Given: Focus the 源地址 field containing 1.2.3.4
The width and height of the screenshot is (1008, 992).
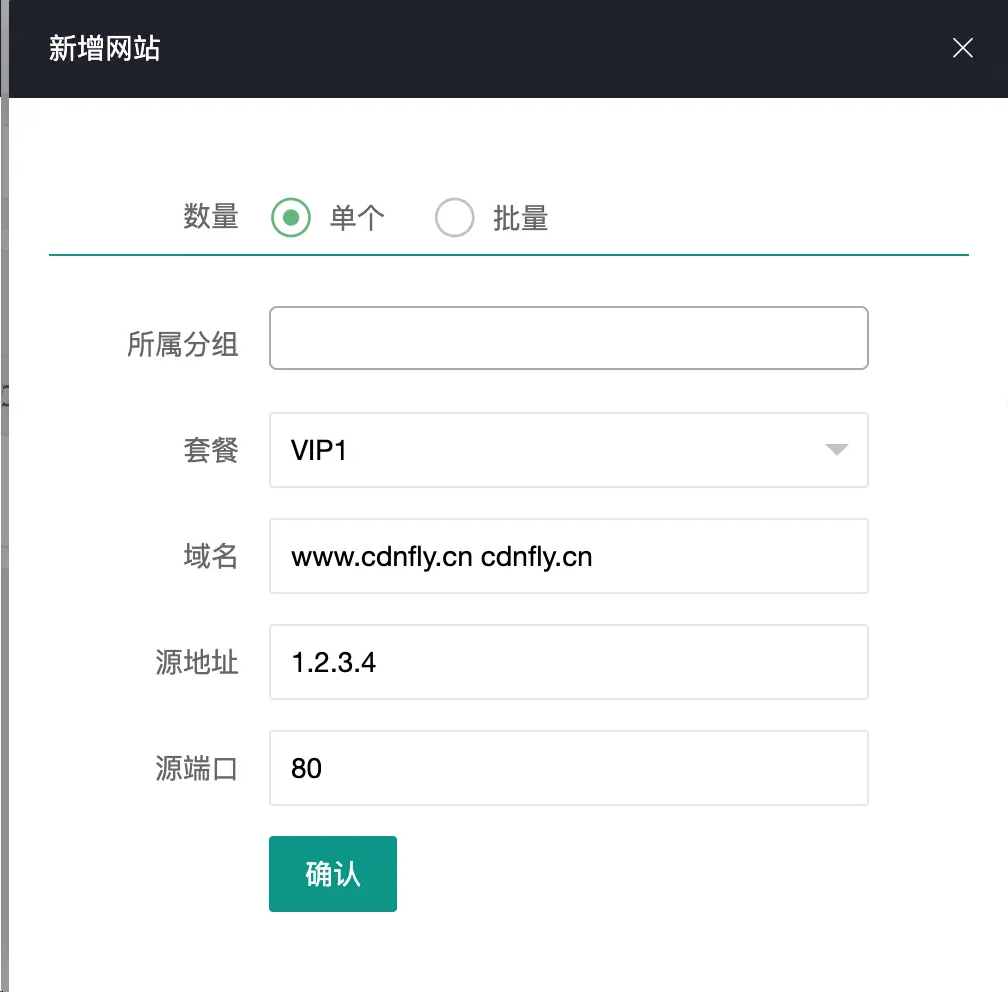Looking at the screenshot, I should (x=568, y=662).
